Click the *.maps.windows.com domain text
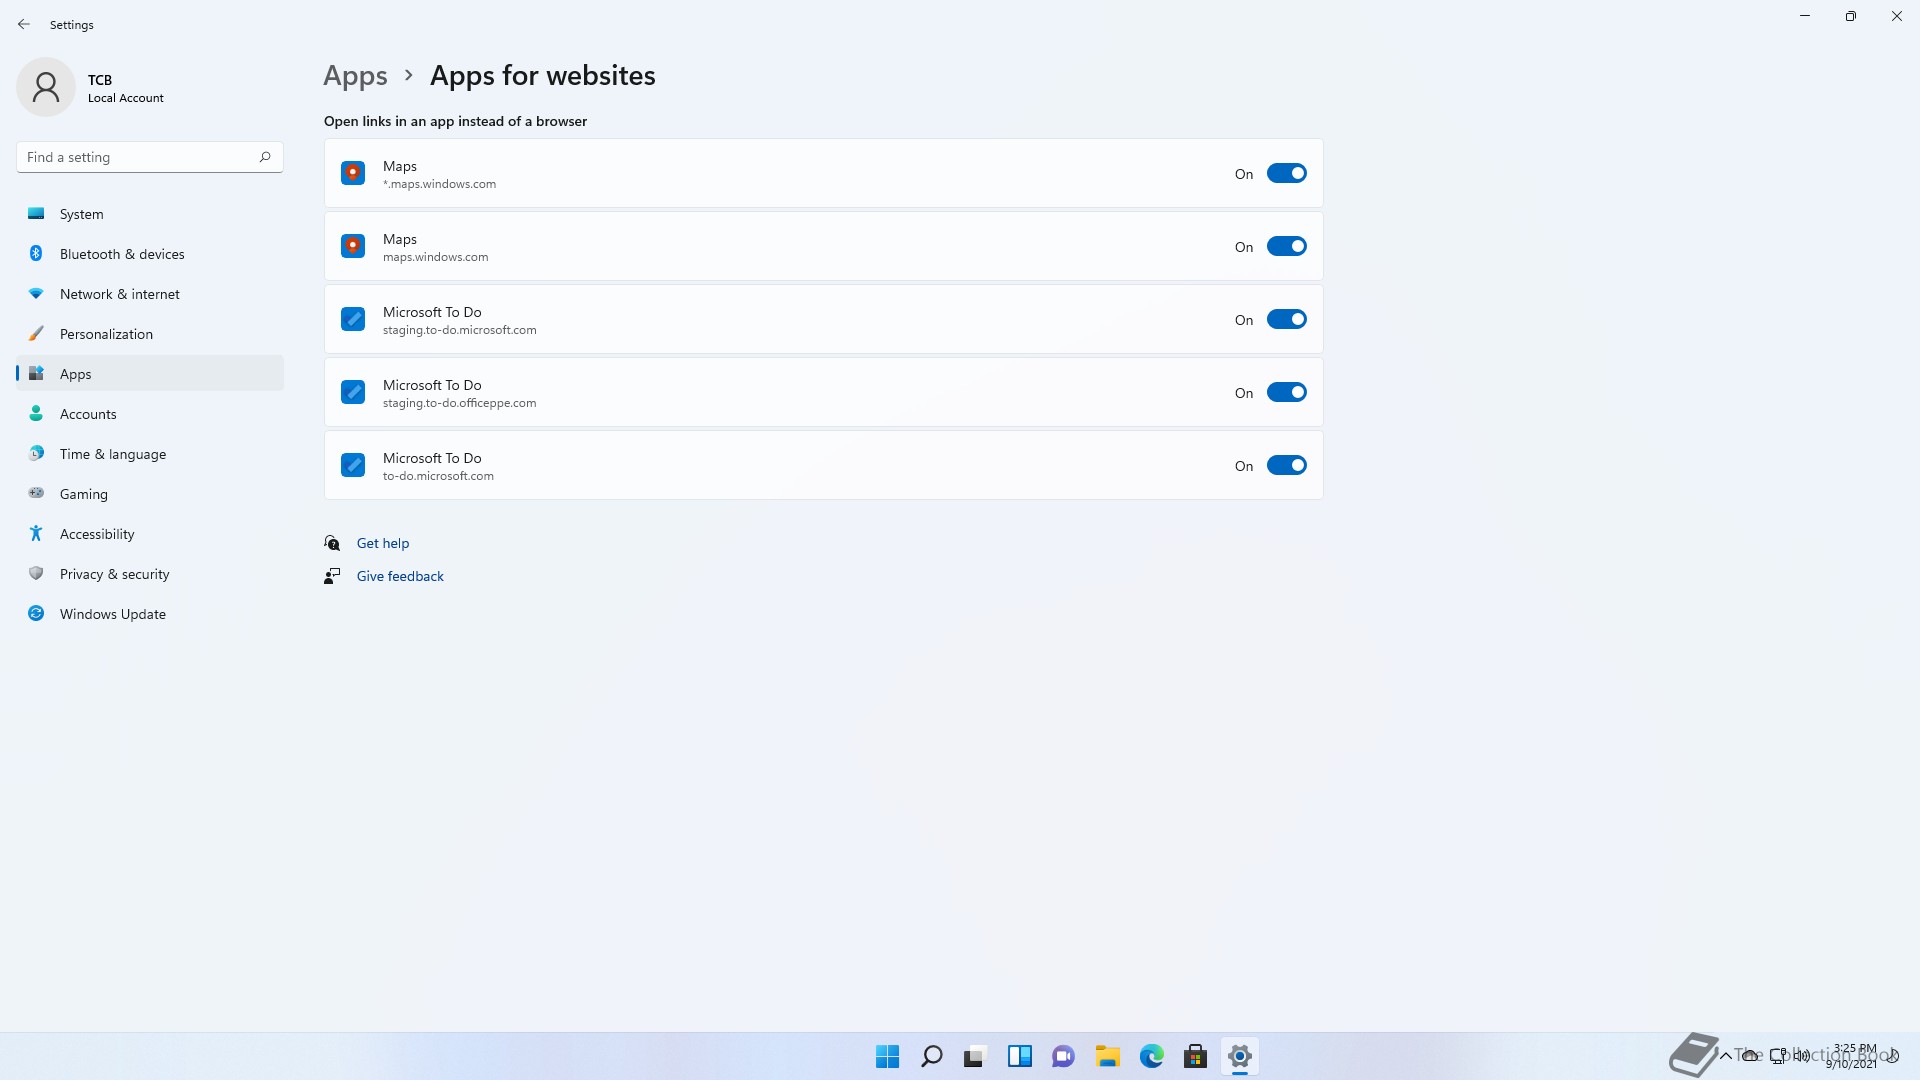The image size is (1920, 1080). tap(439, 184)
